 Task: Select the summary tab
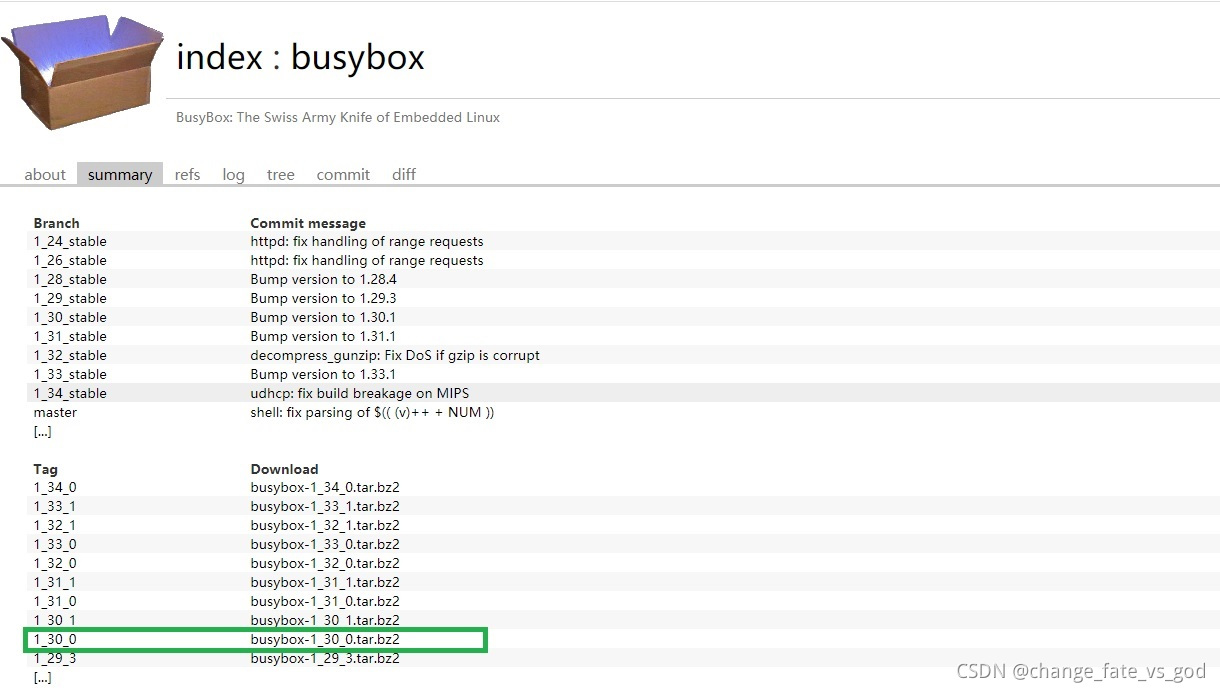pos(120,174)
